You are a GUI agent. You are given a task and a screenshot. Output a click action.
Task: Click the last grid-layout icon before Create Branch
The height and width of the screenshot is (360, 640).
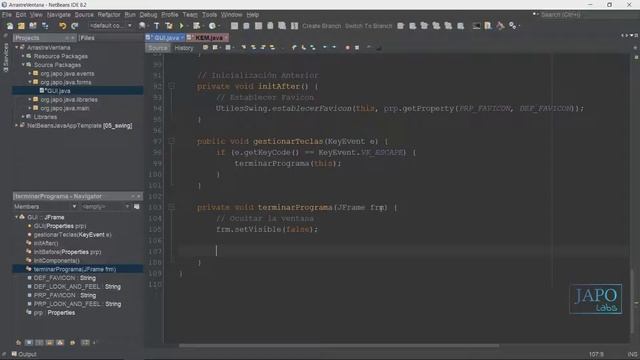pos(294,26)
